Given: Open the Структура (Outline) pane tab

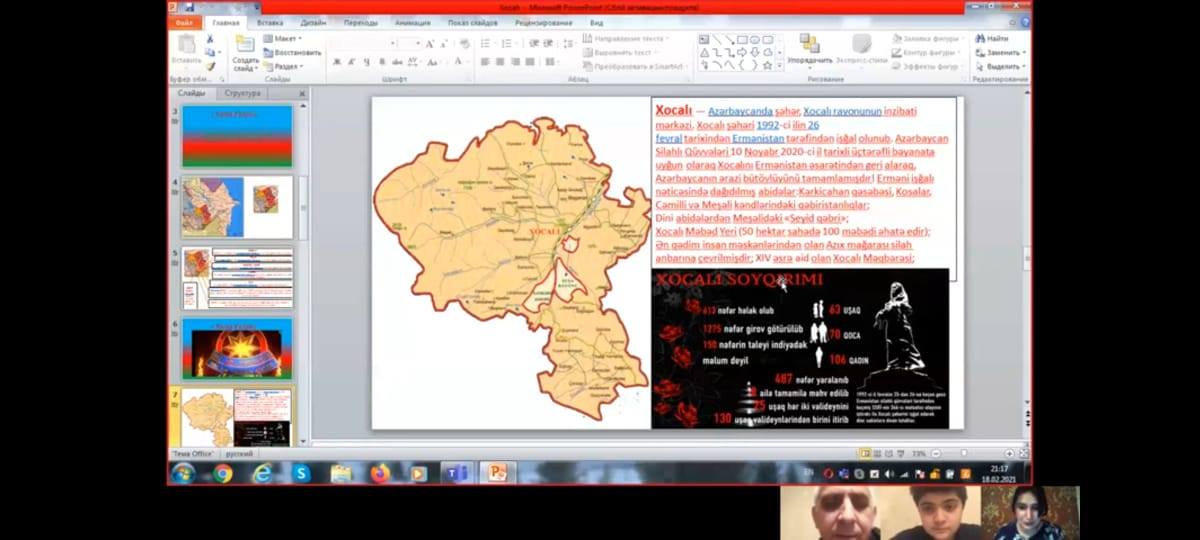Looking at the screenshot, I should [x=243, y=93].
